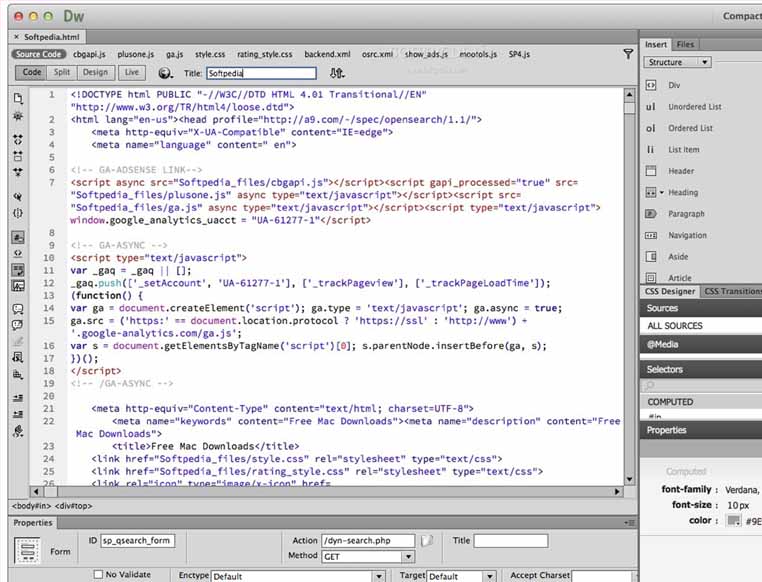Switch to the Files panel tab

point(685,44)
